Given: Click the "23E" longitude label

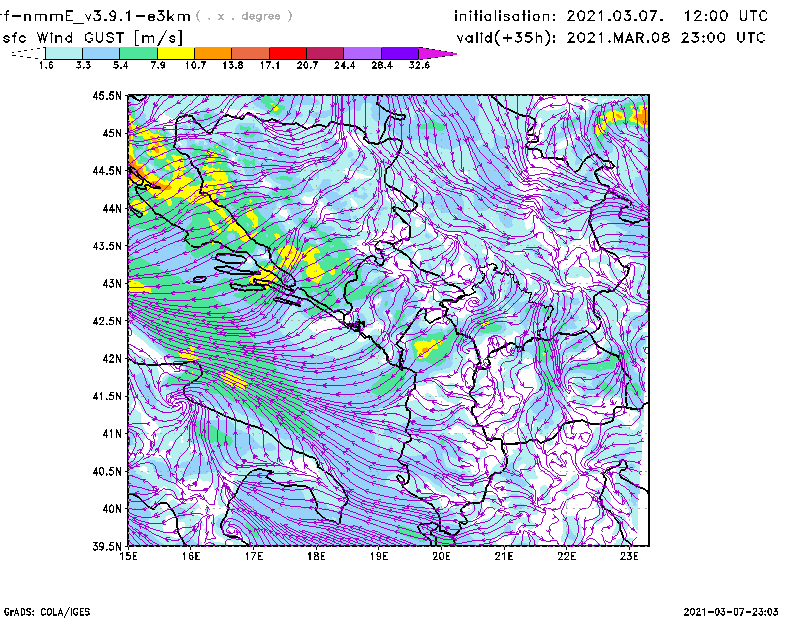Looking at the screenshot, I should 629,556.
